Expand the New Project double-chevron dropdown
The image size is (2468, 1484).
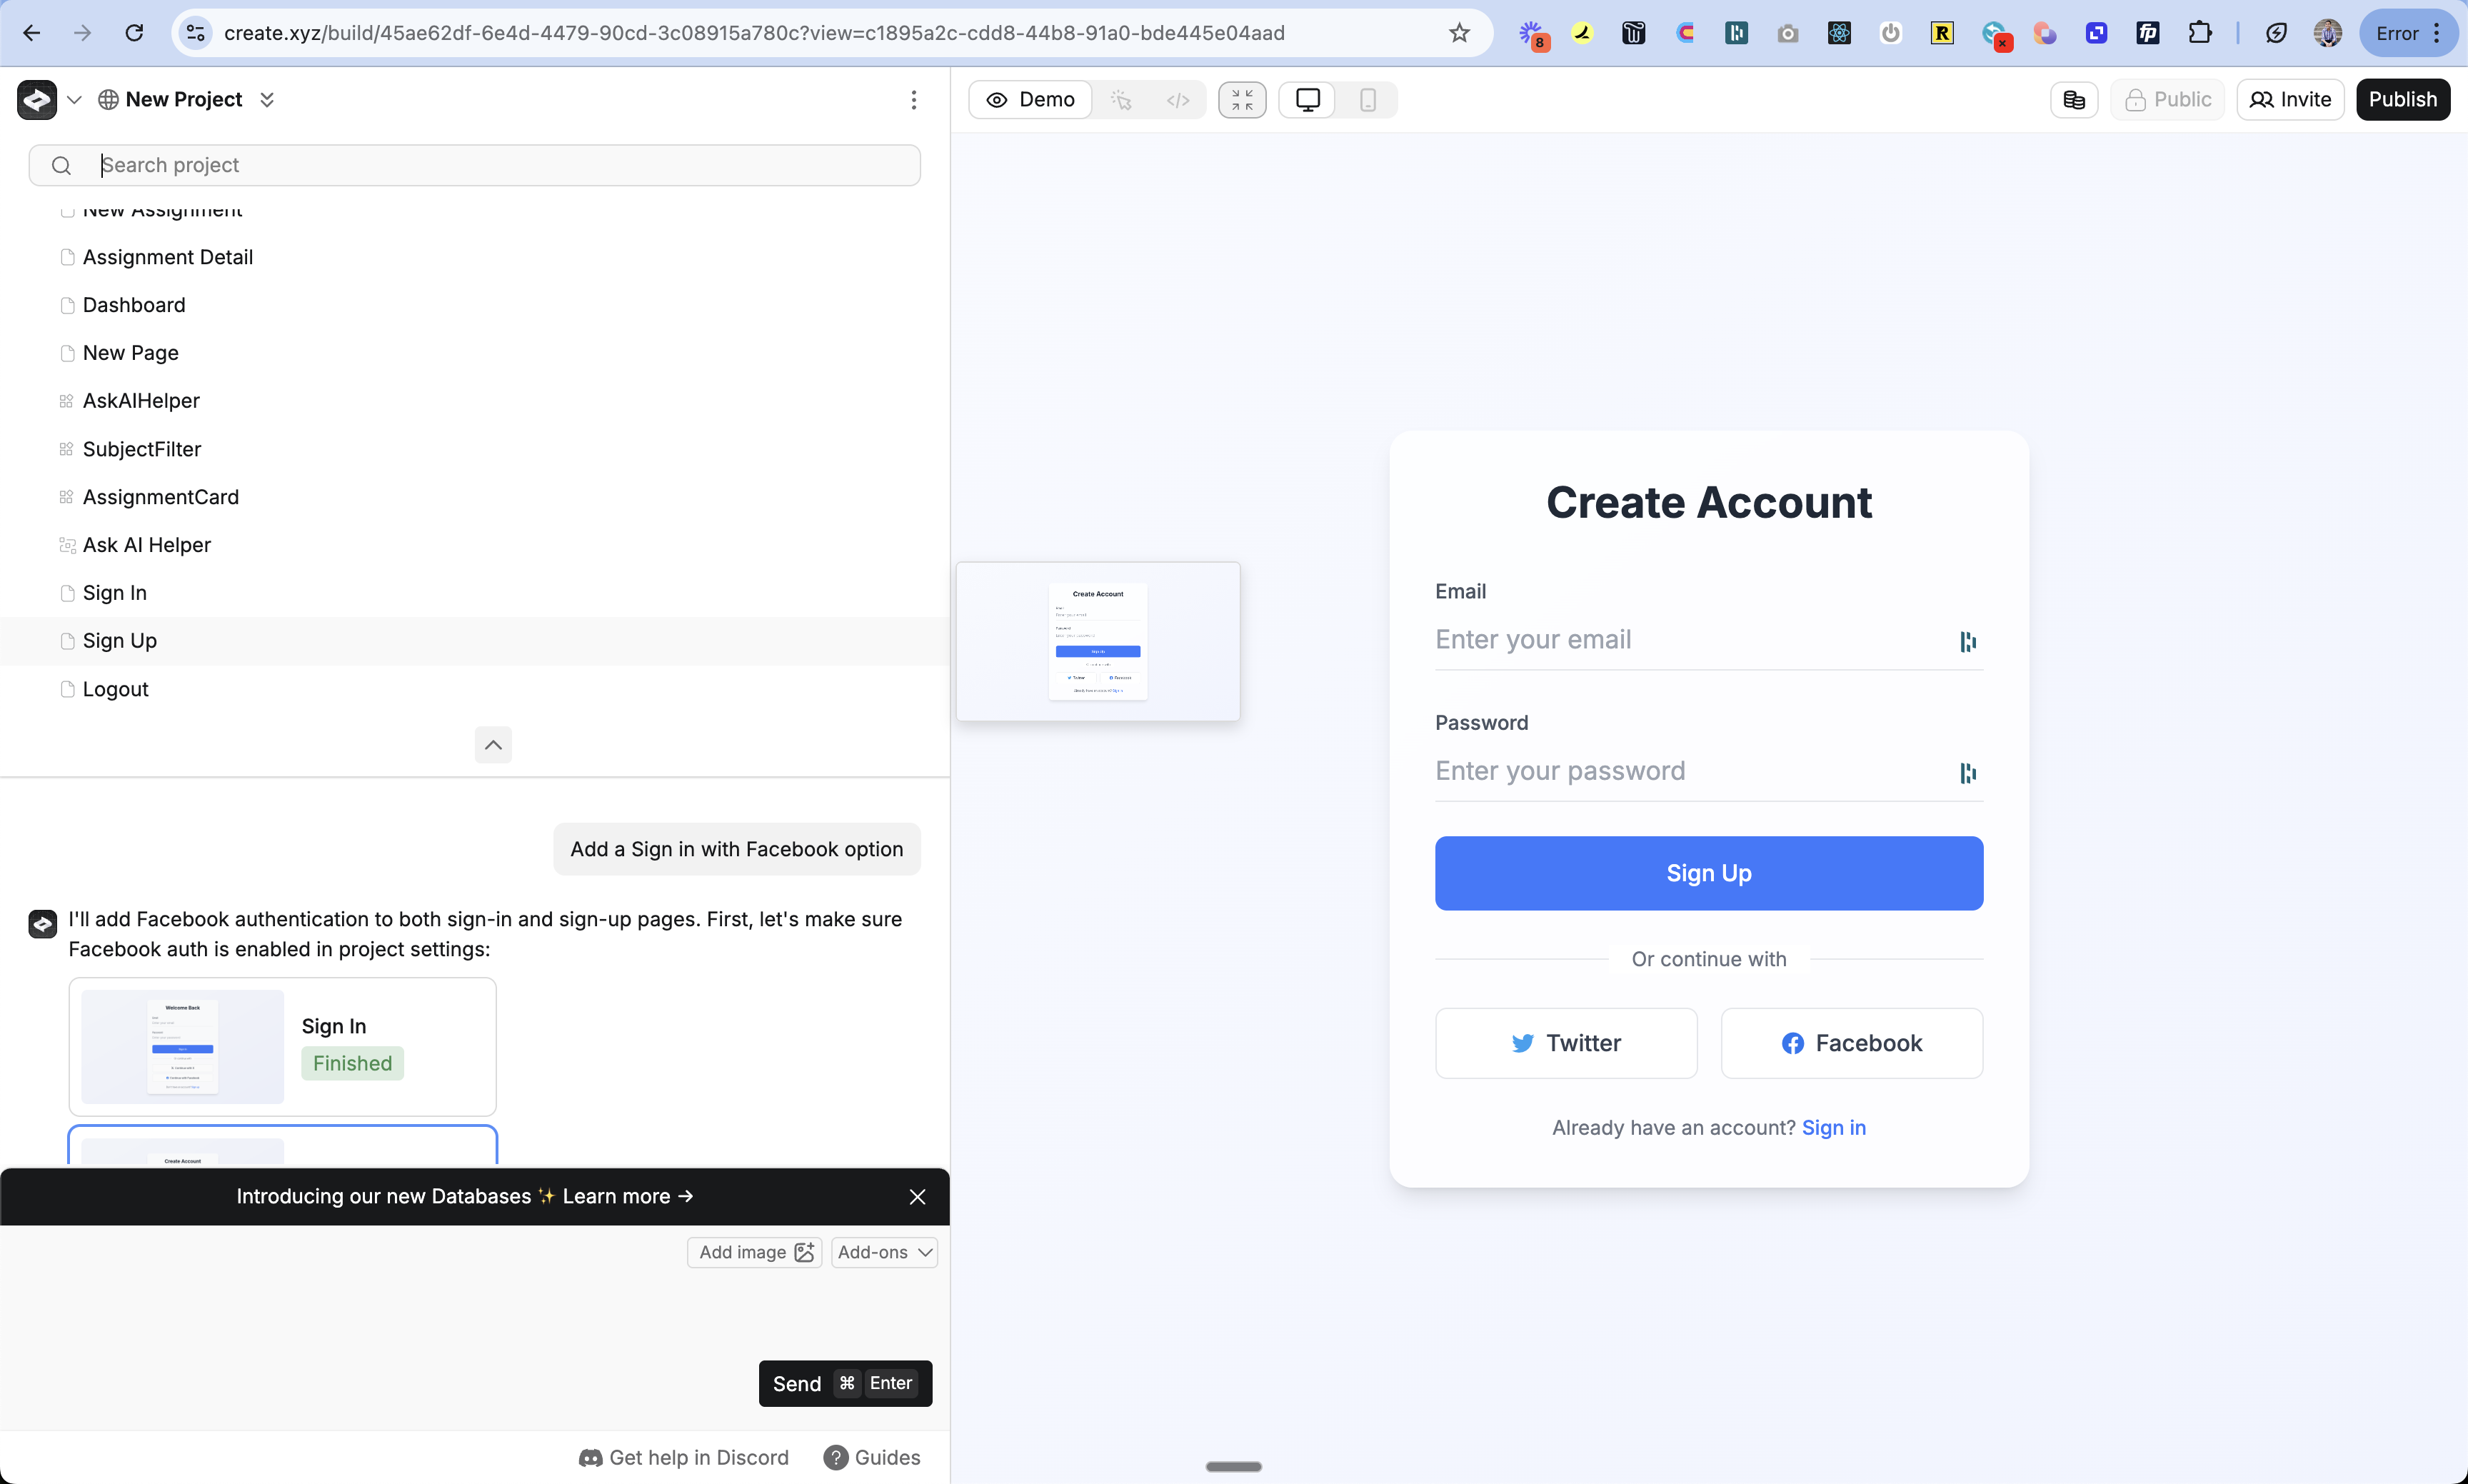[267, 100]
